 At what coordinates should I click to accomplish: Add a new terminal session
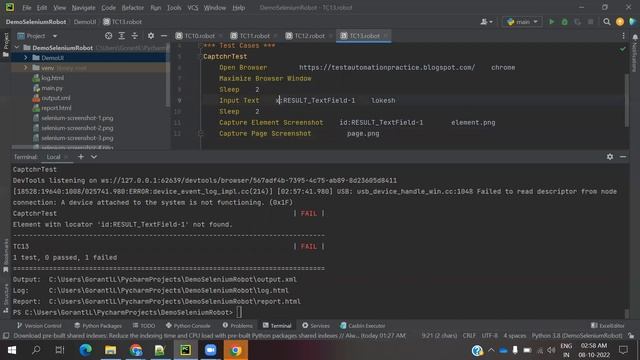tap(81, 157)
